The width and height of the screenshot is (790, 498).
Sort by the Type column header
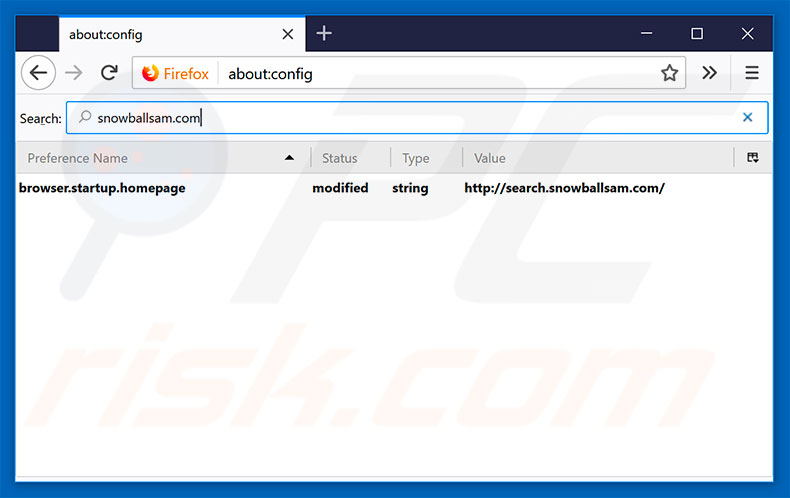(426, 158)
